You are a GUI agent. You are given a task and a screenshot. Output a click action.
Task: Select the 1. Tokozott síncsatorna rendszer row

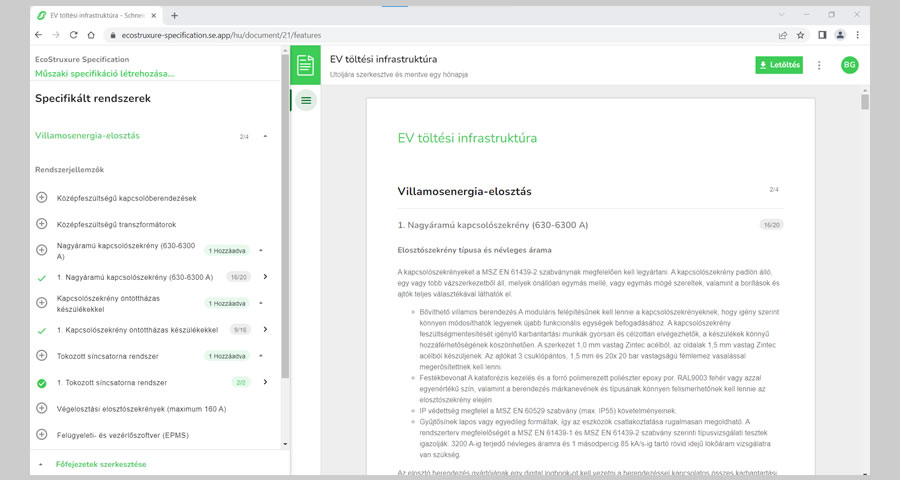[153, 382]
